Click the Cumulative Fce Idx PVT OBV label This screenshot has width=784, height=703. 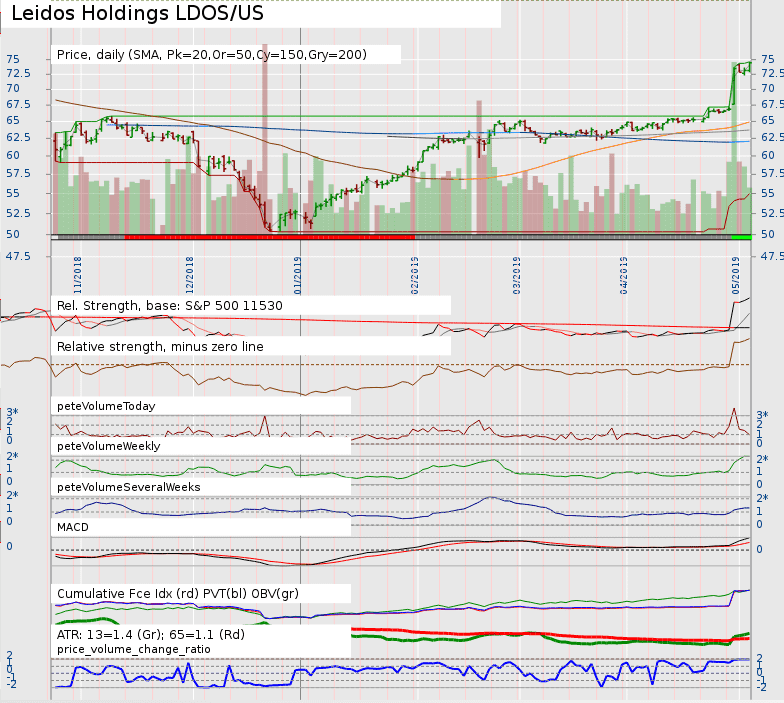pos(178,594)
